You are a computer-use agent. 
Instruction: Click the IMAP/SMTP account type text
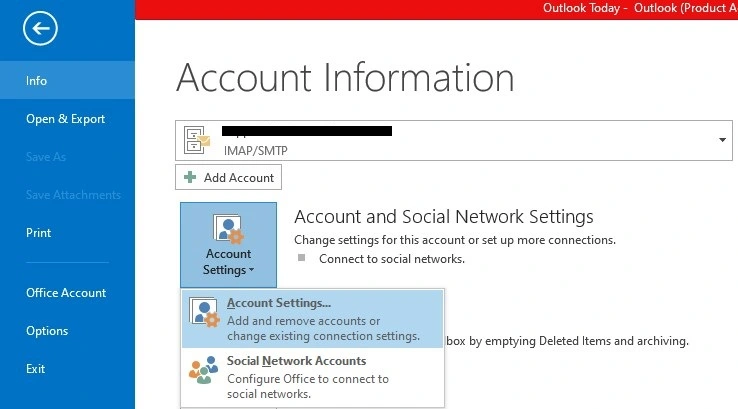(x=254, y=150)
